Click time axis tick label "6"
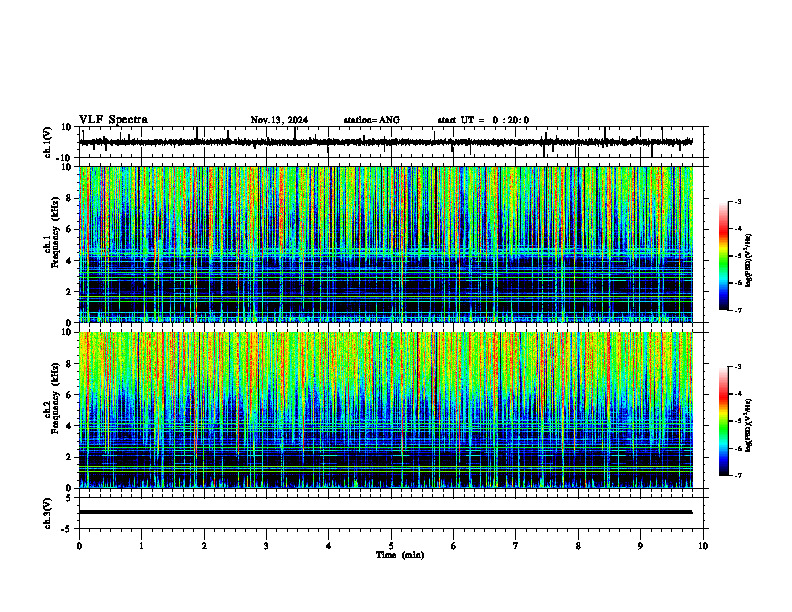 (x=453, y=546)
